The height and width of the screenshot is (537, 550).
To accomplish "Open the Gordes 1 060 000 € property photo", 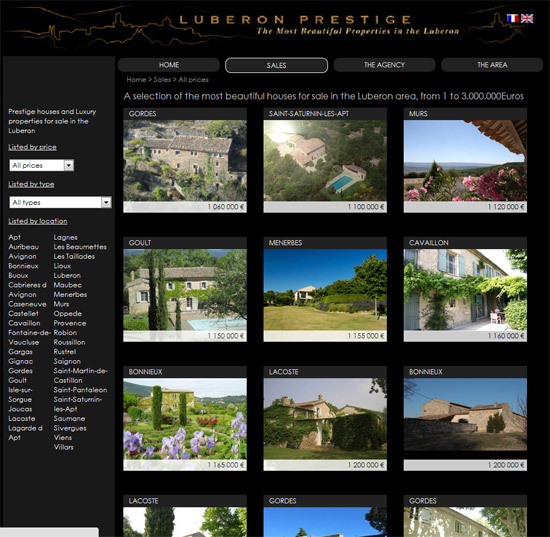I will [x=185, y=160].
